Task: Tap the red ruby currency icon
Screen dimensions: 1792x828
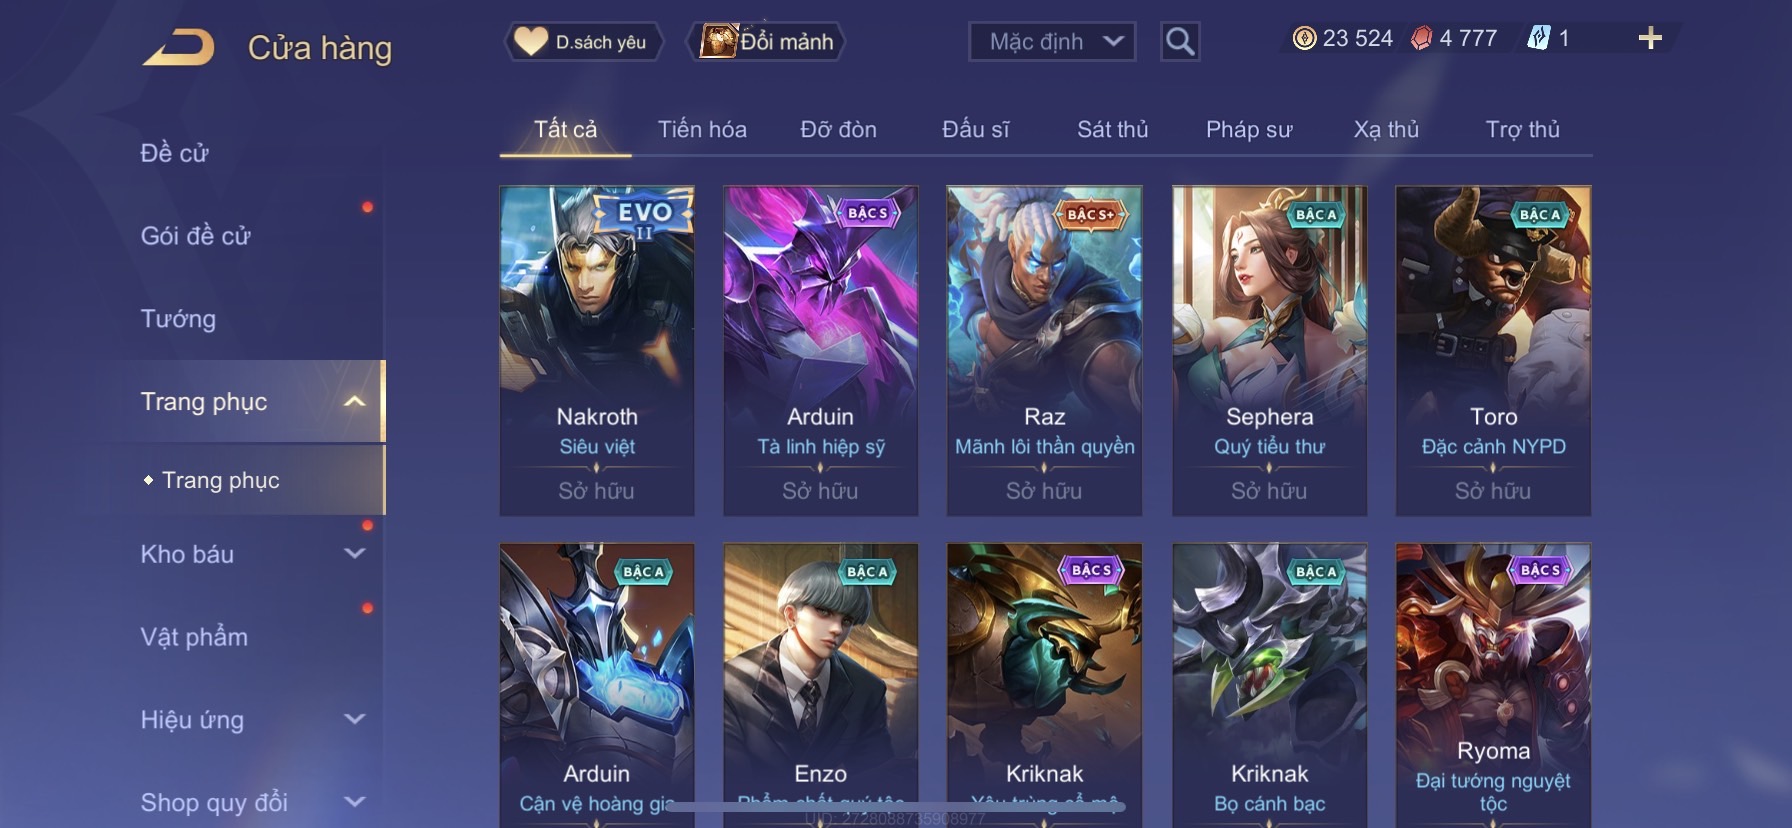Action: (1421, 39)
